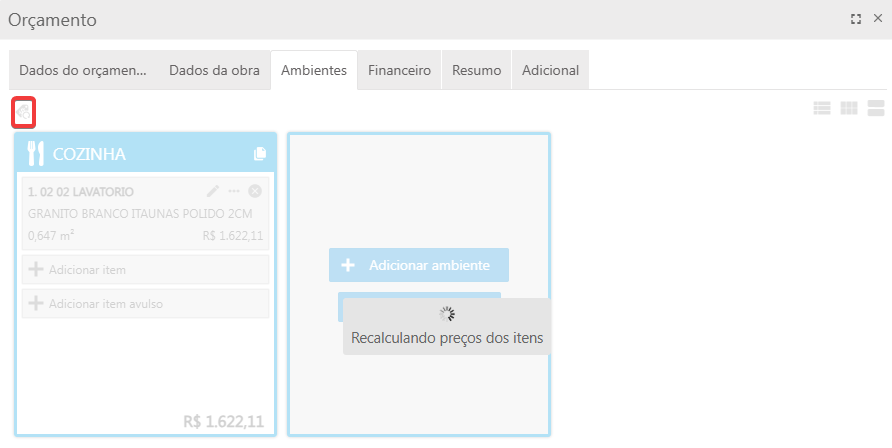892x448 pixels.
Task: Switch to grid view layout
Action: point(849,108)
